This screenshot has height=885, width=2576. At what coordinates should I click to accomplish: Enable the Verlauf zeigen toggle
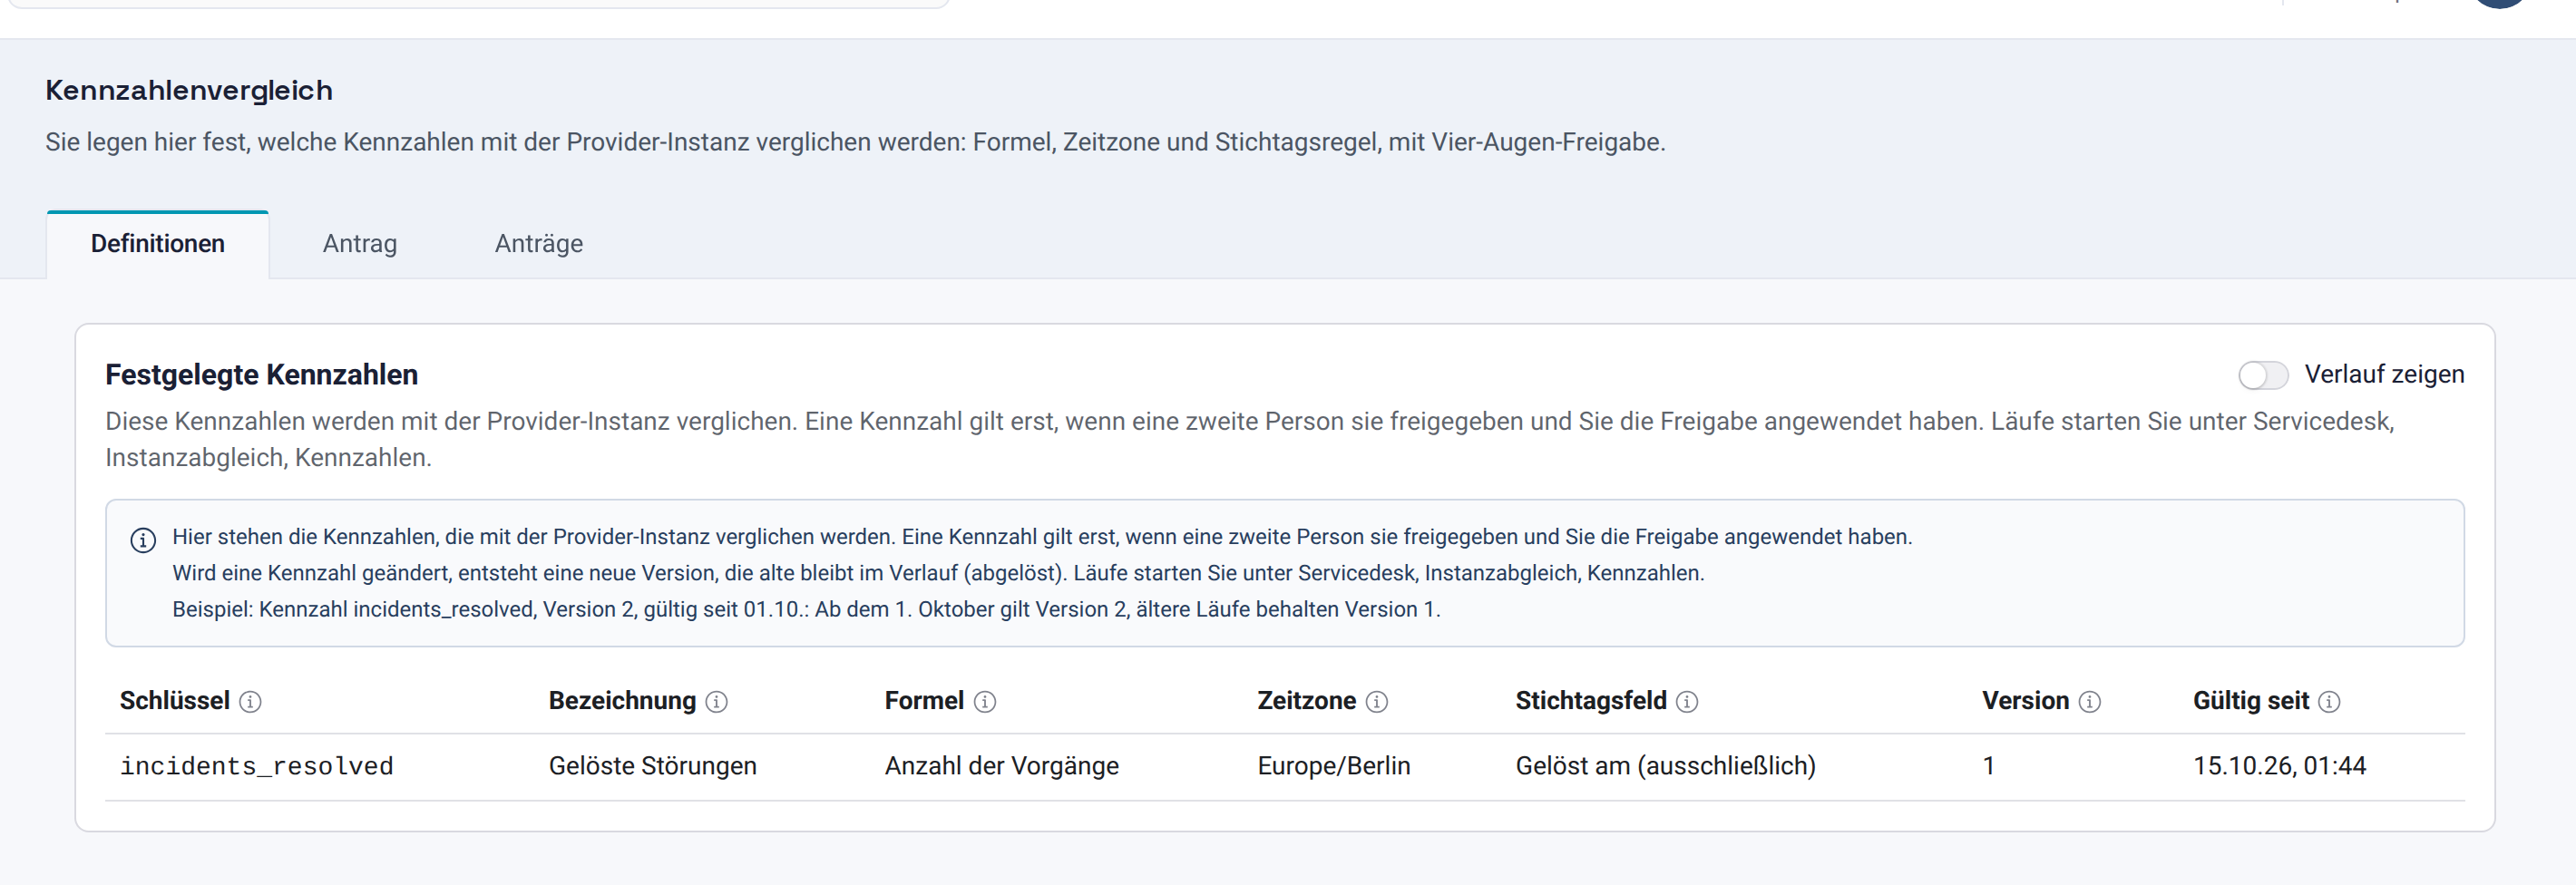click(2263, 375)
